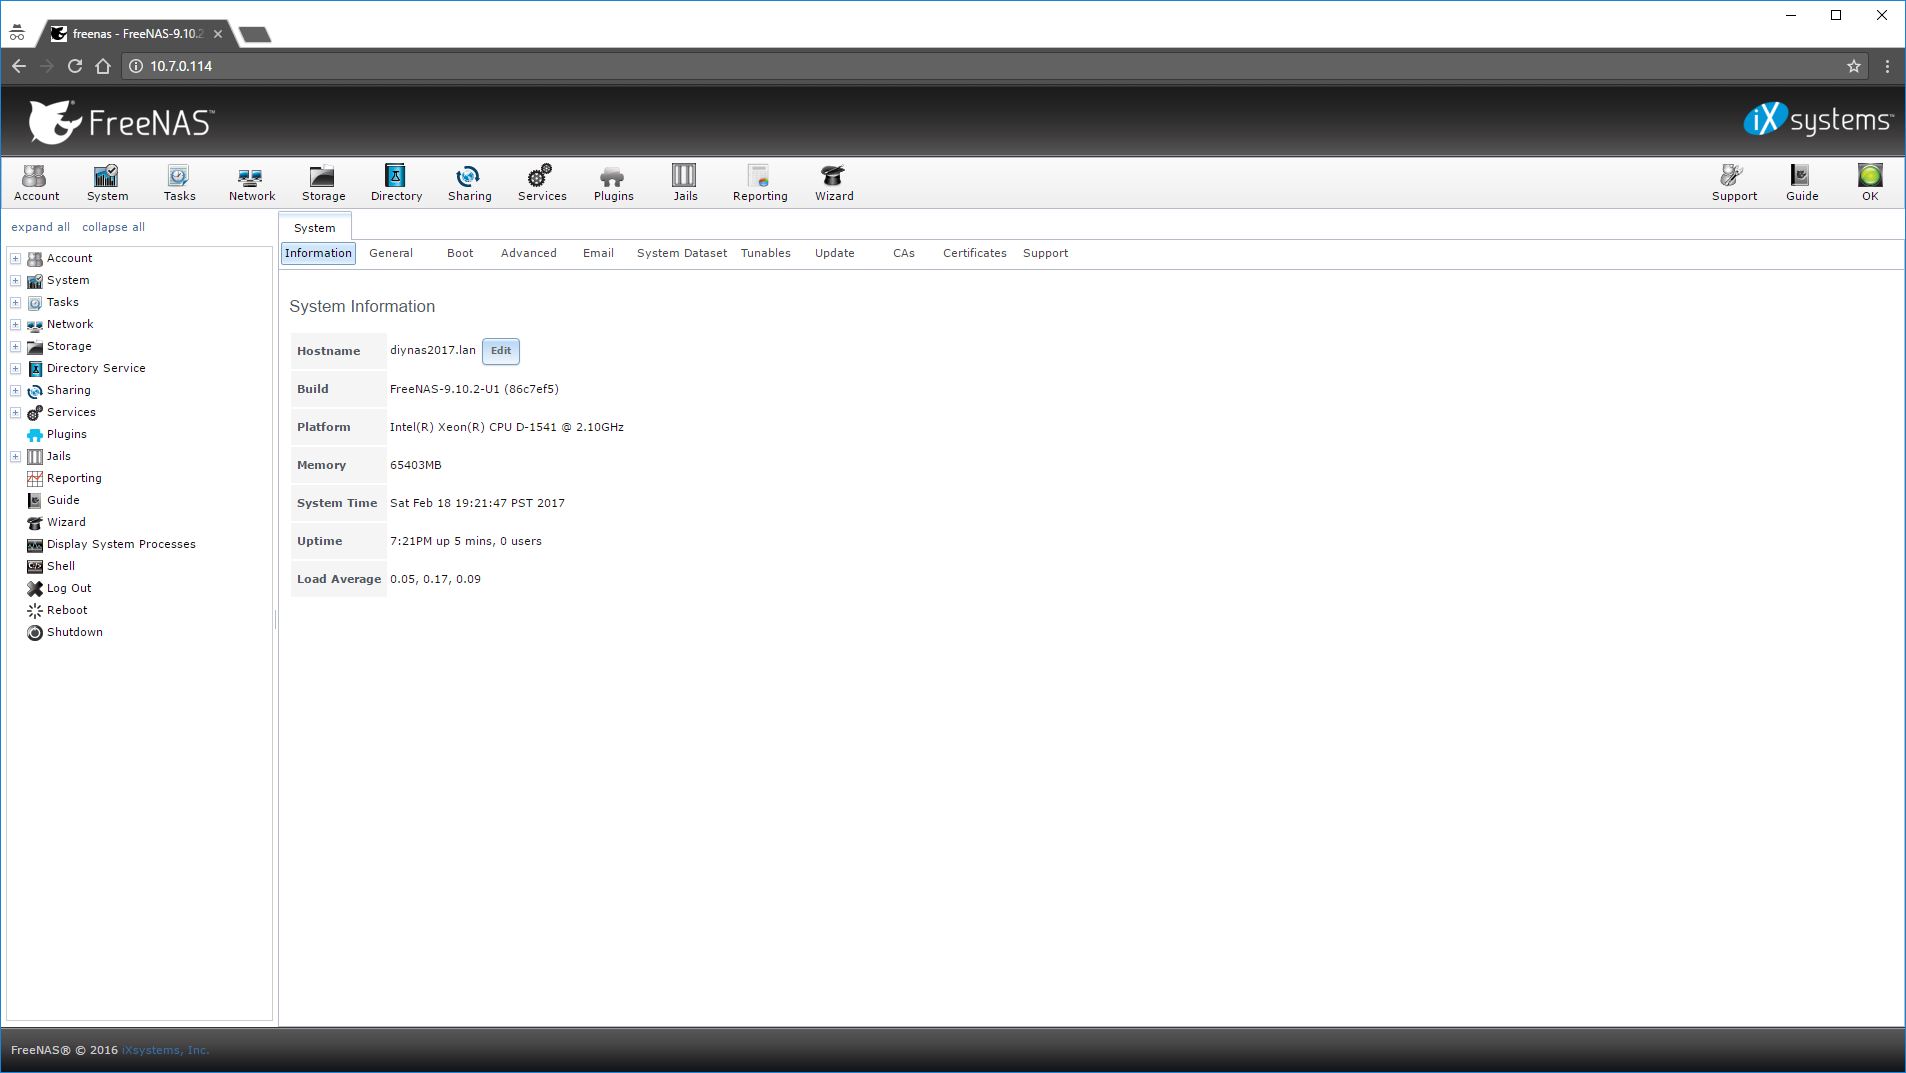
Task: Select Reporting in the sidebar tree
Action: pyautogui.click(x=74, y=478)
